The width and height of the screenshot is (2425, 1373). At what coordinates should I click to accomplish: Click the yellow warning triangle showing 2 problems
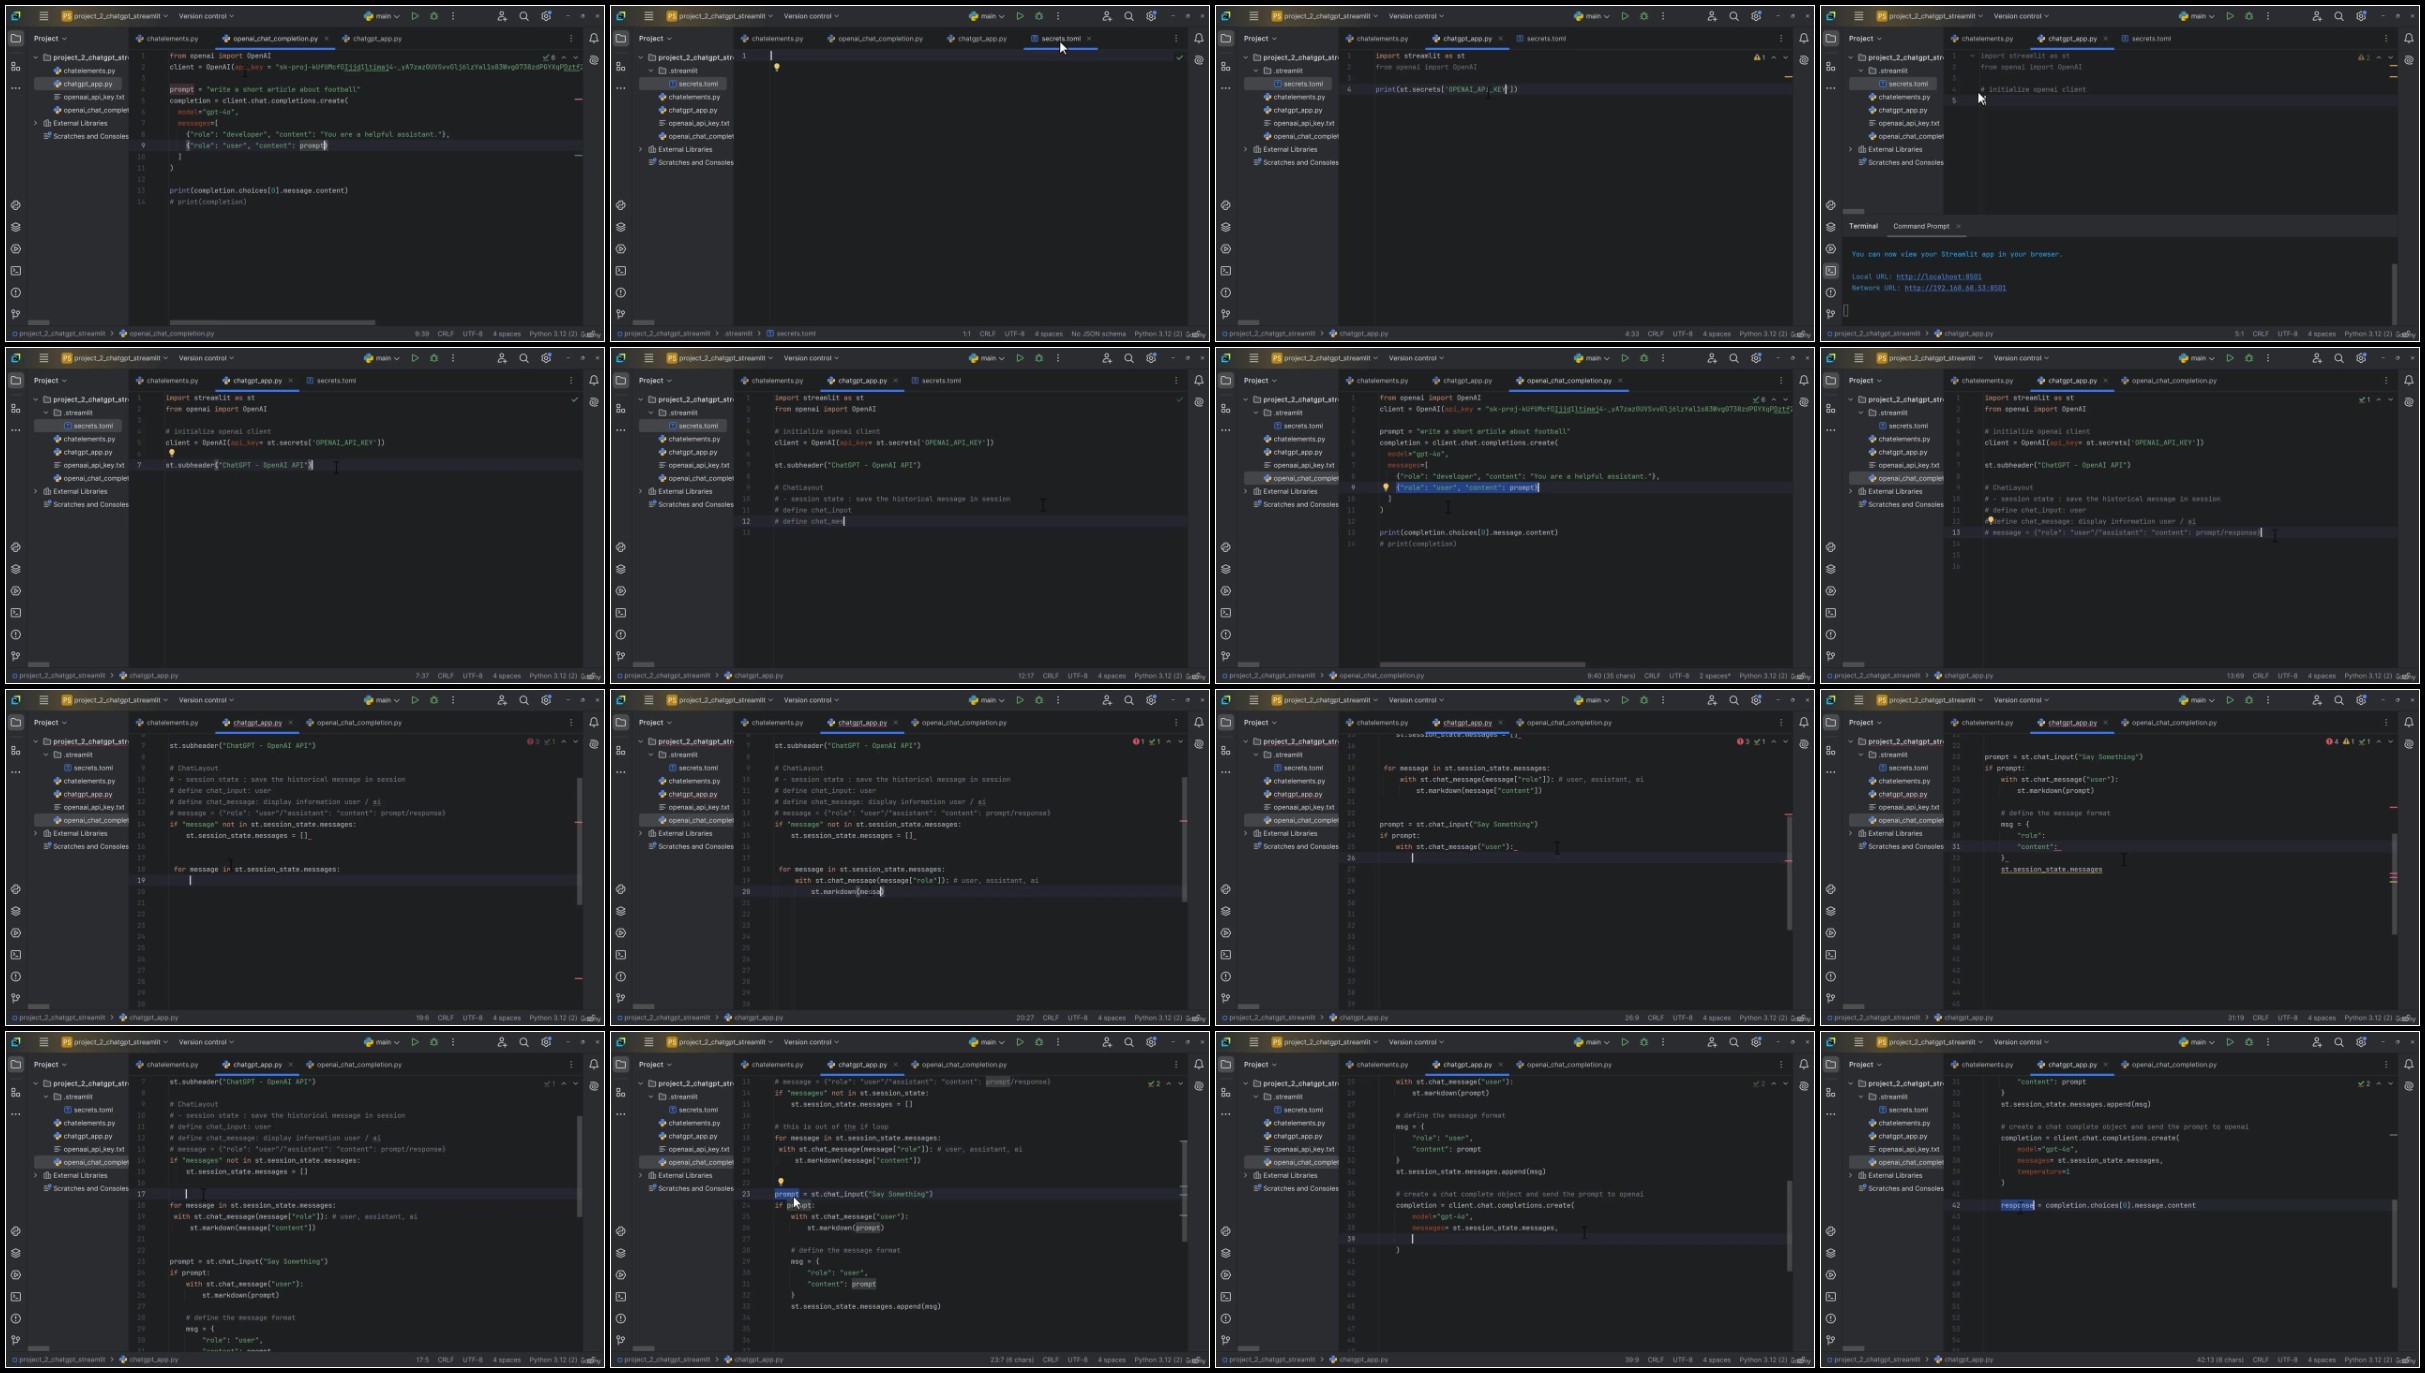(x=2365, y=57)
